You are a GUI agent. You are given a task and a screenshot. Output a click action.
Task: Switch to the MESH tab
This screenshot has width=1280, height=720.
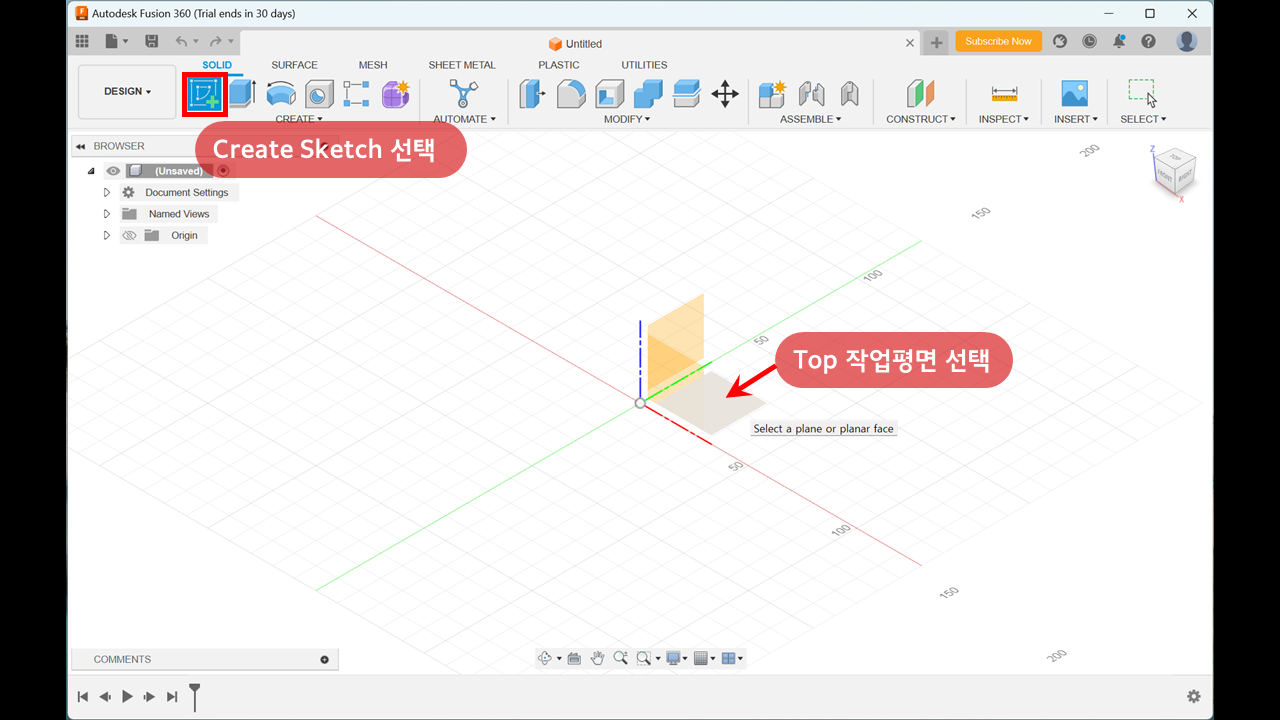coord(373,65)
